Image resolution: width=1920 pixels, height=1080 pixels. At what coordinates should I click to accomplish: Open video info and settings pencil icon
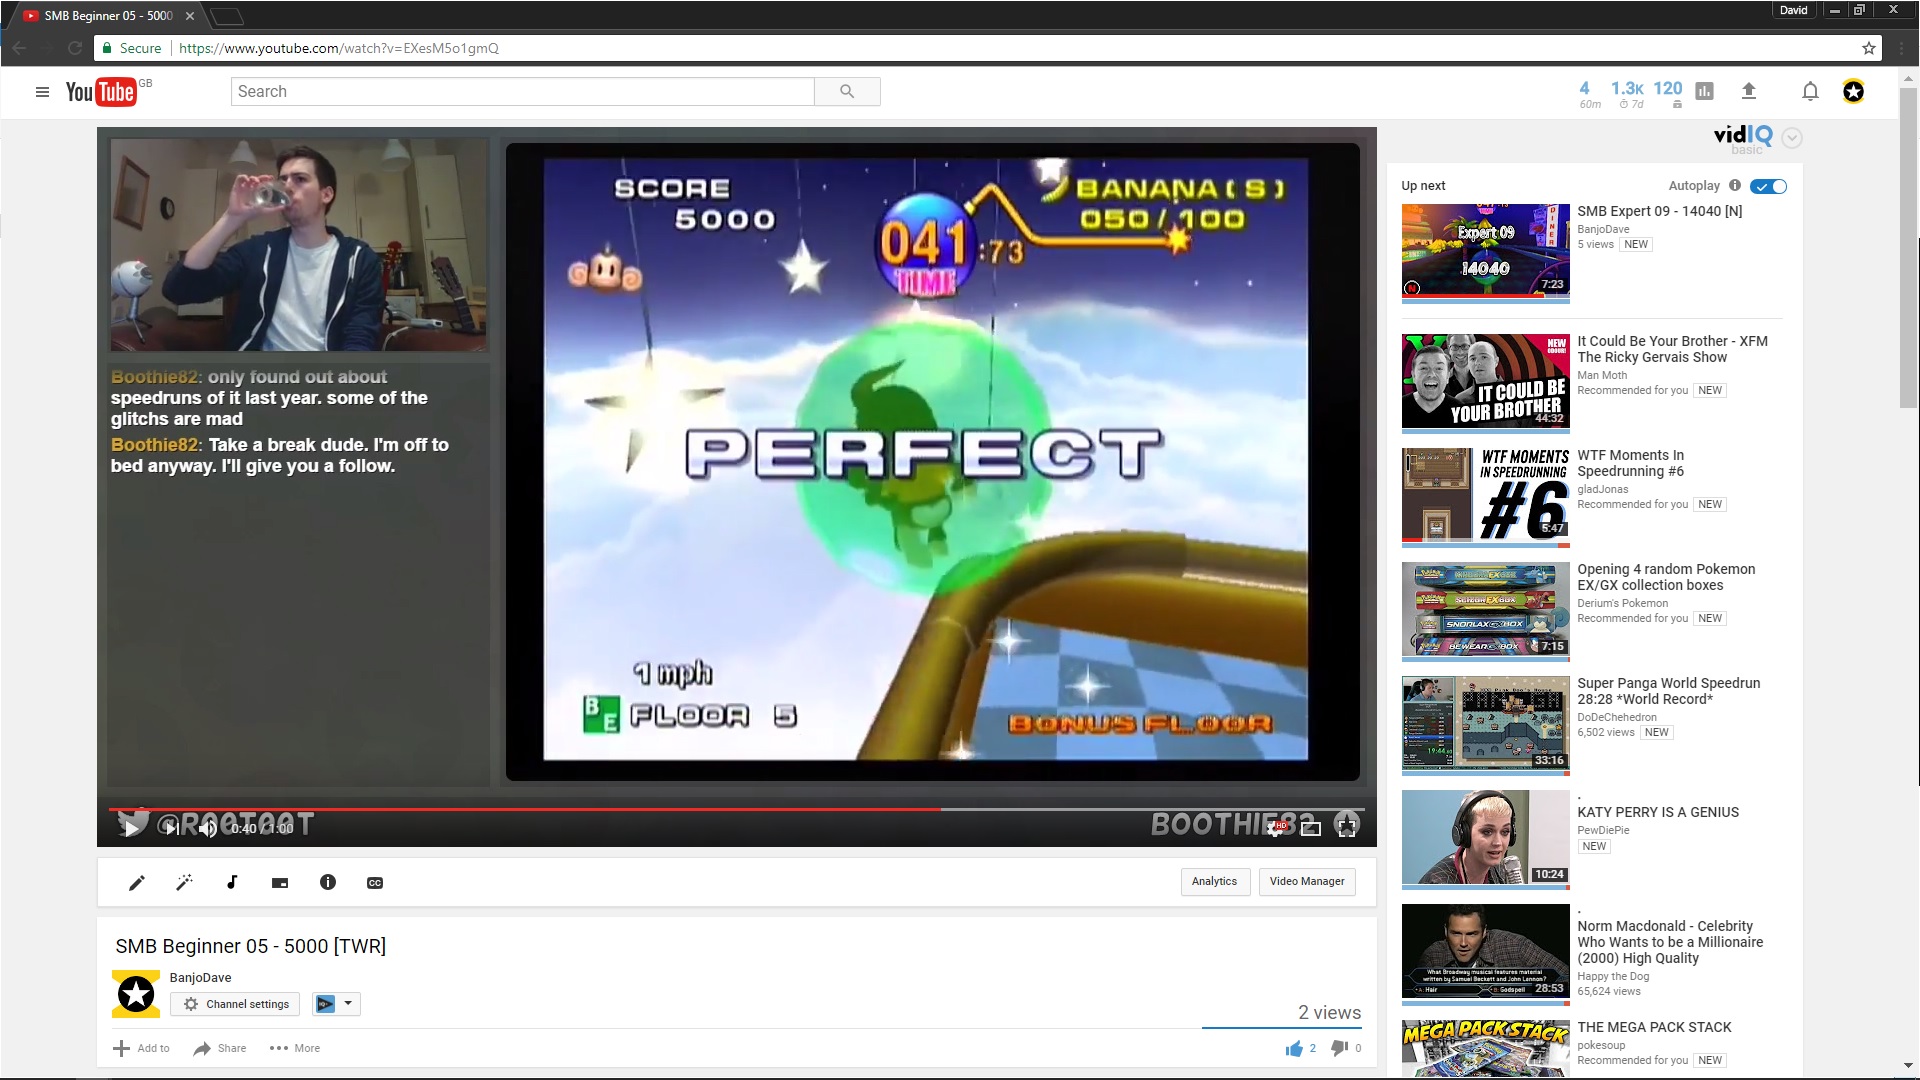pyautogui.click(x=137, y=882)
